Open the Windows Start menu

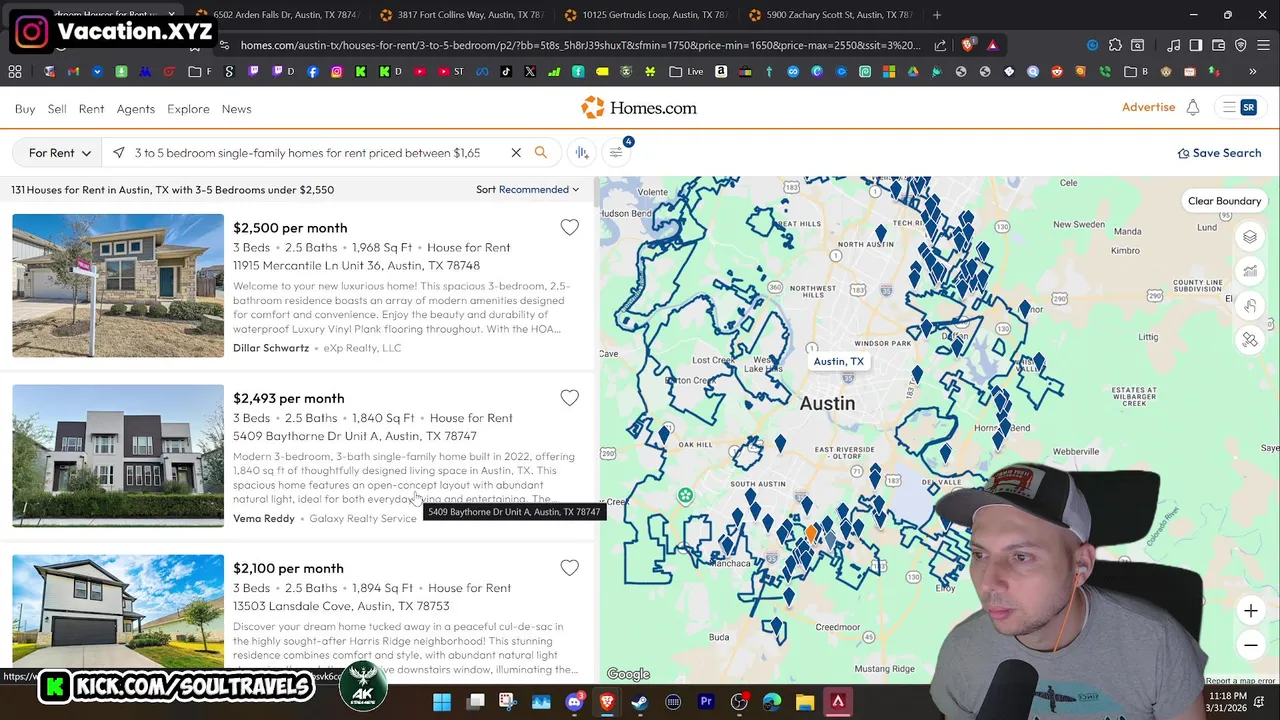441,702
